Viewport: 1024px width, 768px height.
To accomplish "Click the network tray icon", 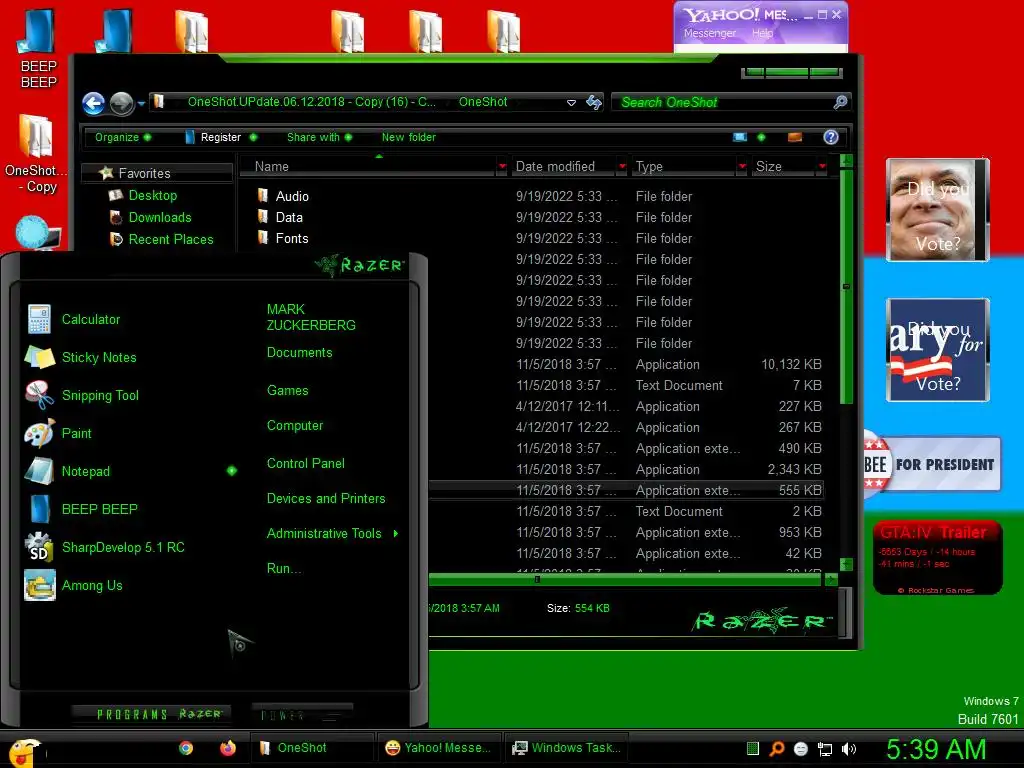I will click(825, 749).
